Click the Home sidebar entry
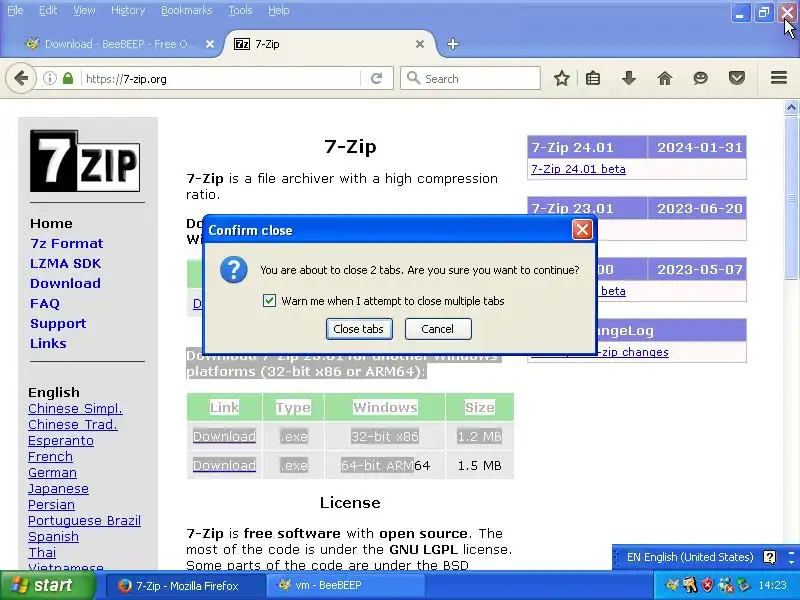The height and width of the screenshot is (600, 800). tap(51, 223)
